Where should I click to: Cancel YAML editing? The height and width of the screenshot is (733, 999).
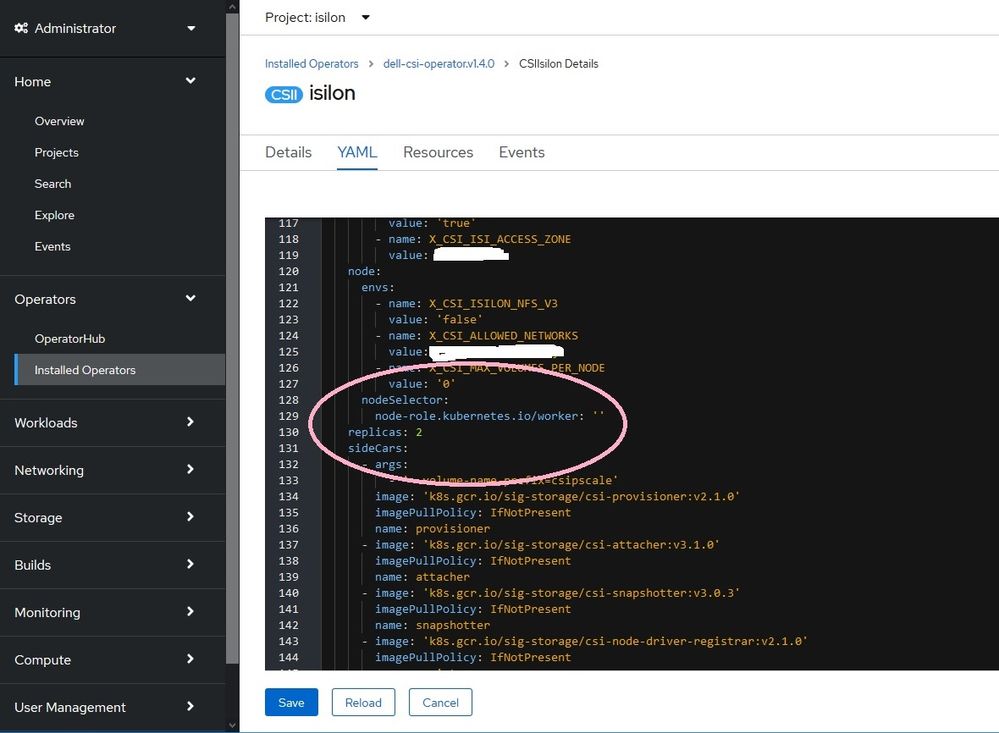click(x=440, y=702)
